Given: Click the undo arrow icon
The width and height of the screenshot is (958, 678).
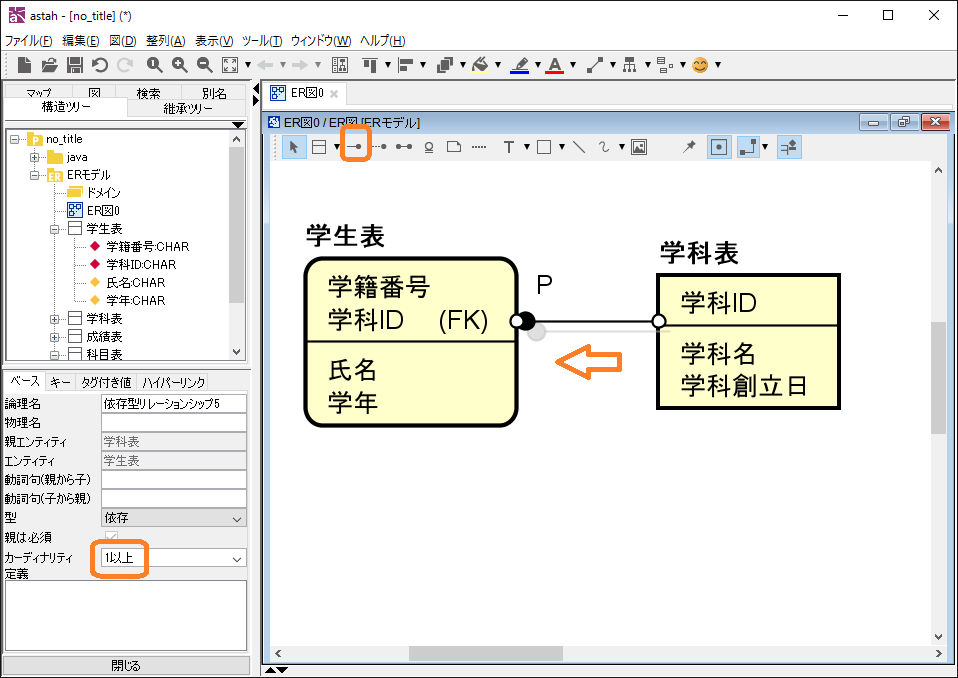Looking at the screenshot, I should coord(100,65).
